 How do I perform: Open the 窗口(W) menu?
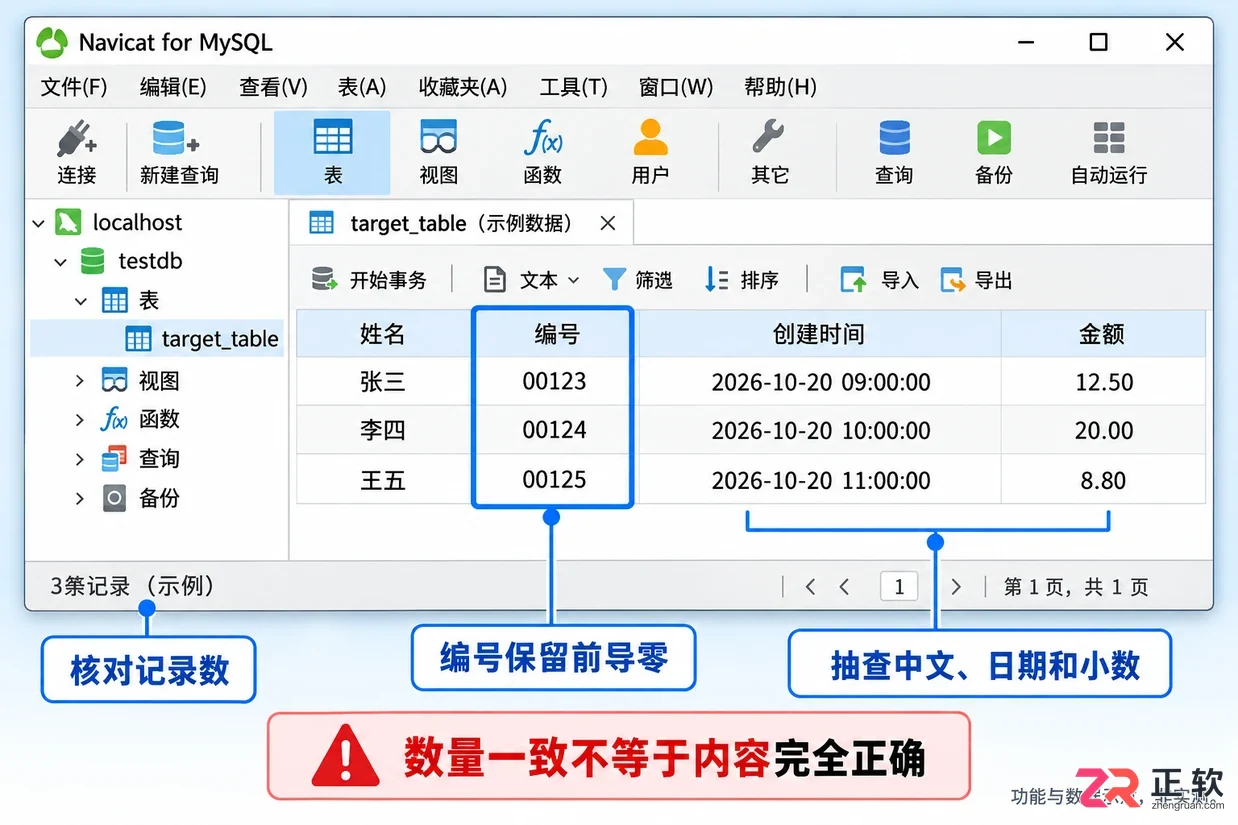(676, 87)
